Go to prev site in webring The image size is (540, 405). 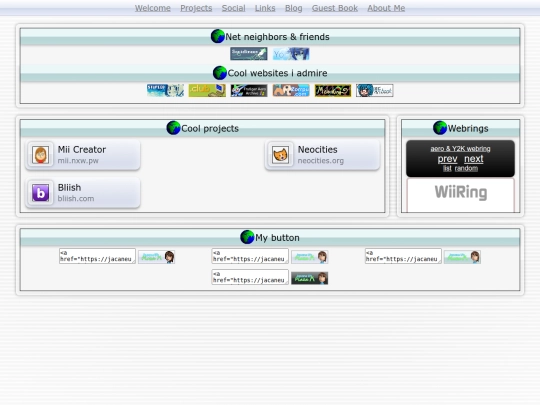447,159
